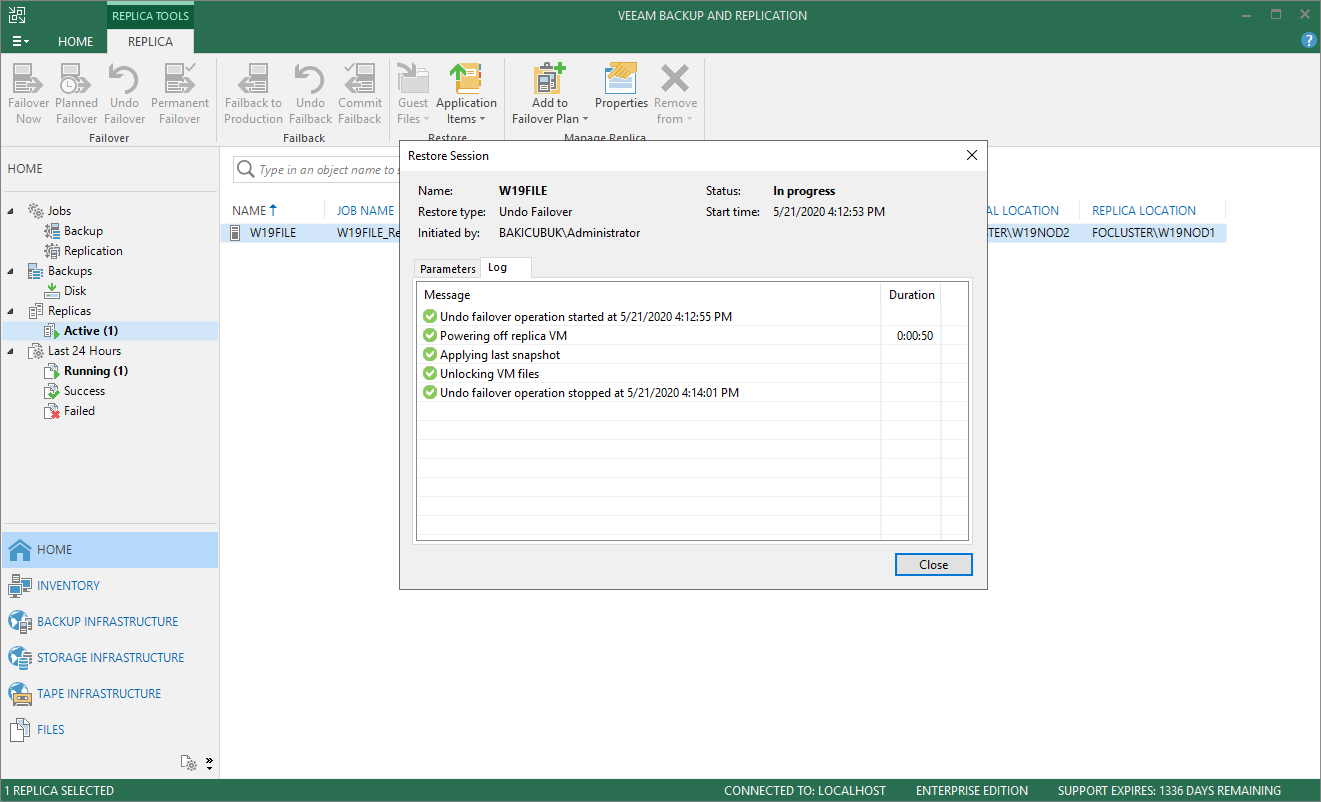Switch to the Parameters tab in dialog

pos(448,269)
